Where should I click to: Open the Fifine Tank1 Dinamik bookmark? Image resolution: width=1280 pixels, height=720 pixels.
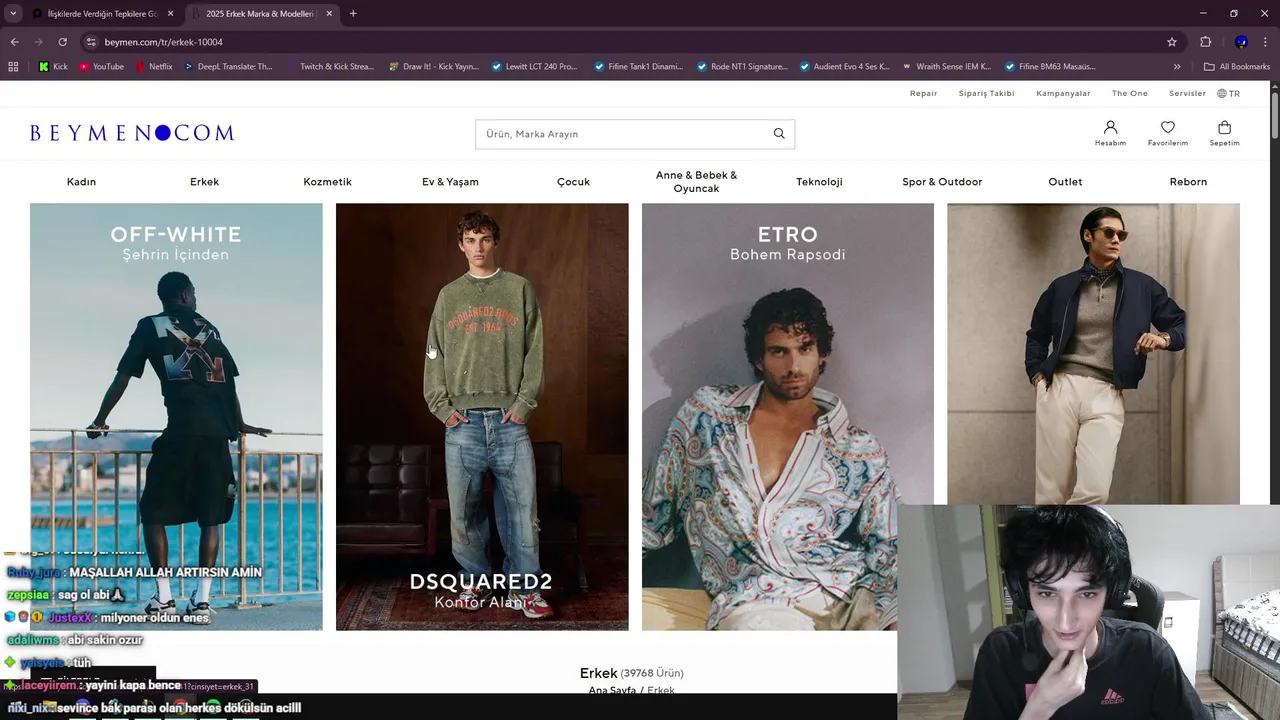(638, 67)
